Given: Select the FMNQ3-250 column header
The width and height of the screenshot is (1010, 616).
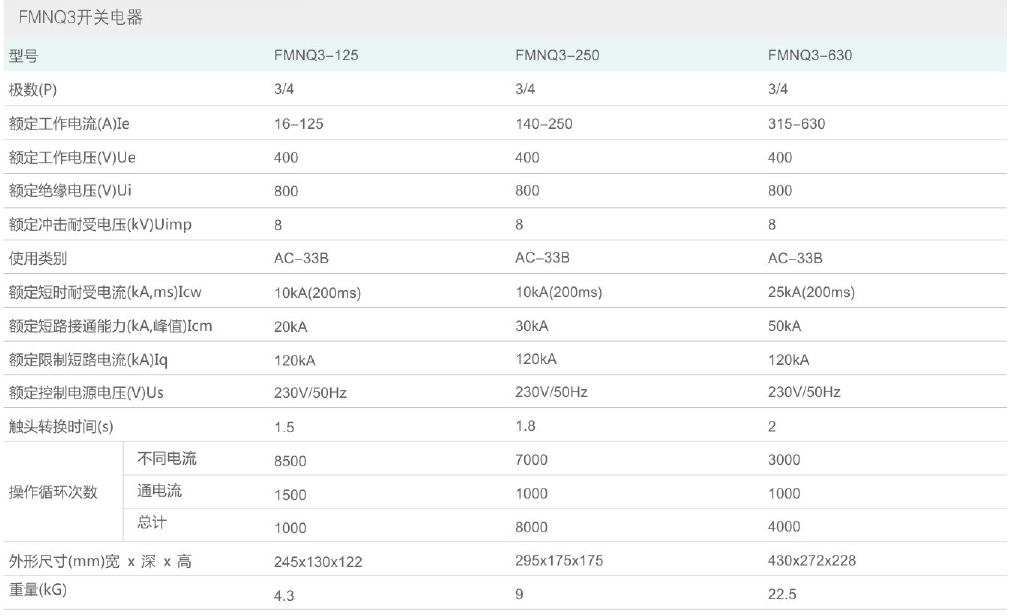Looking at the screenshot, I should tap(557, 56).
